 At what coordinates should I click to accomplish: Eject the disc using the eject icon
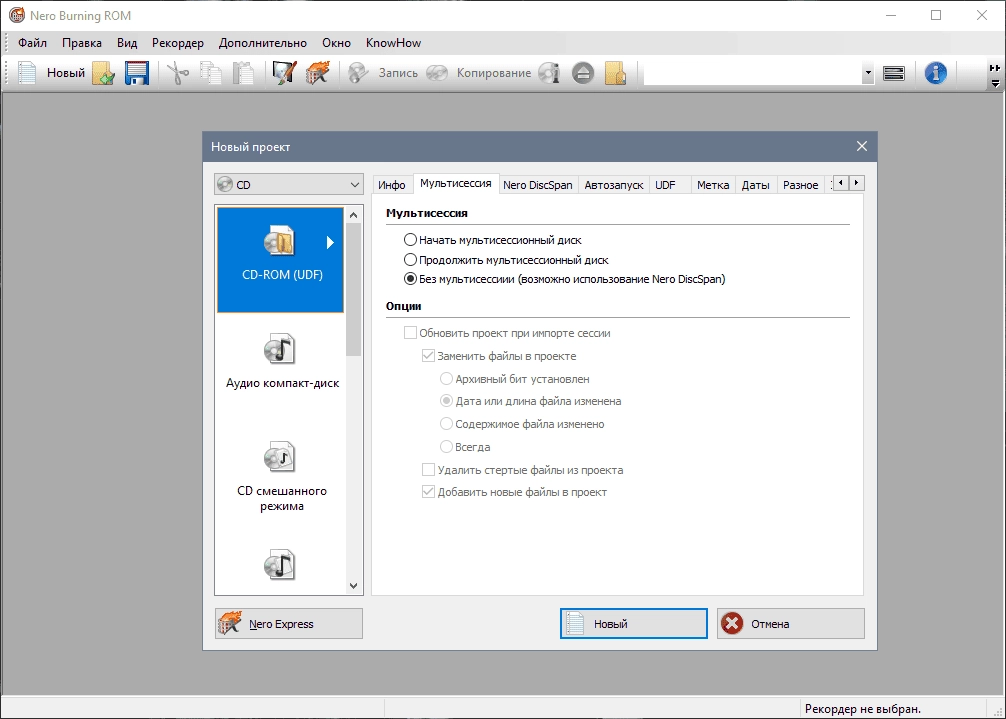click(583, 73)
